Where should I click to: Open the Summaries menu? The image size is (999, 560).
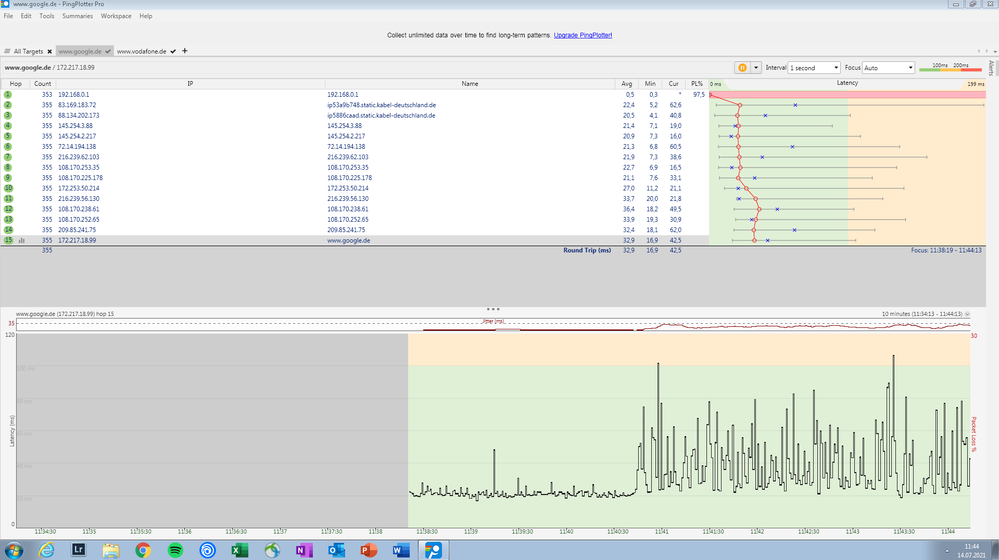coord(77,16)
